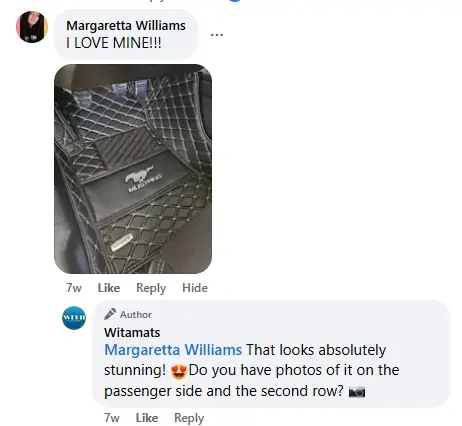Click the heart-eyes emoji in reply

(179, 372)
